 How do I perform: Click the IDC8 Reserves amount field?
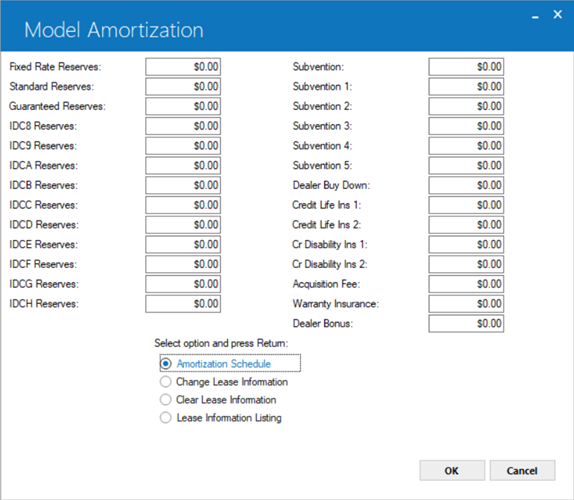(183, 126)
